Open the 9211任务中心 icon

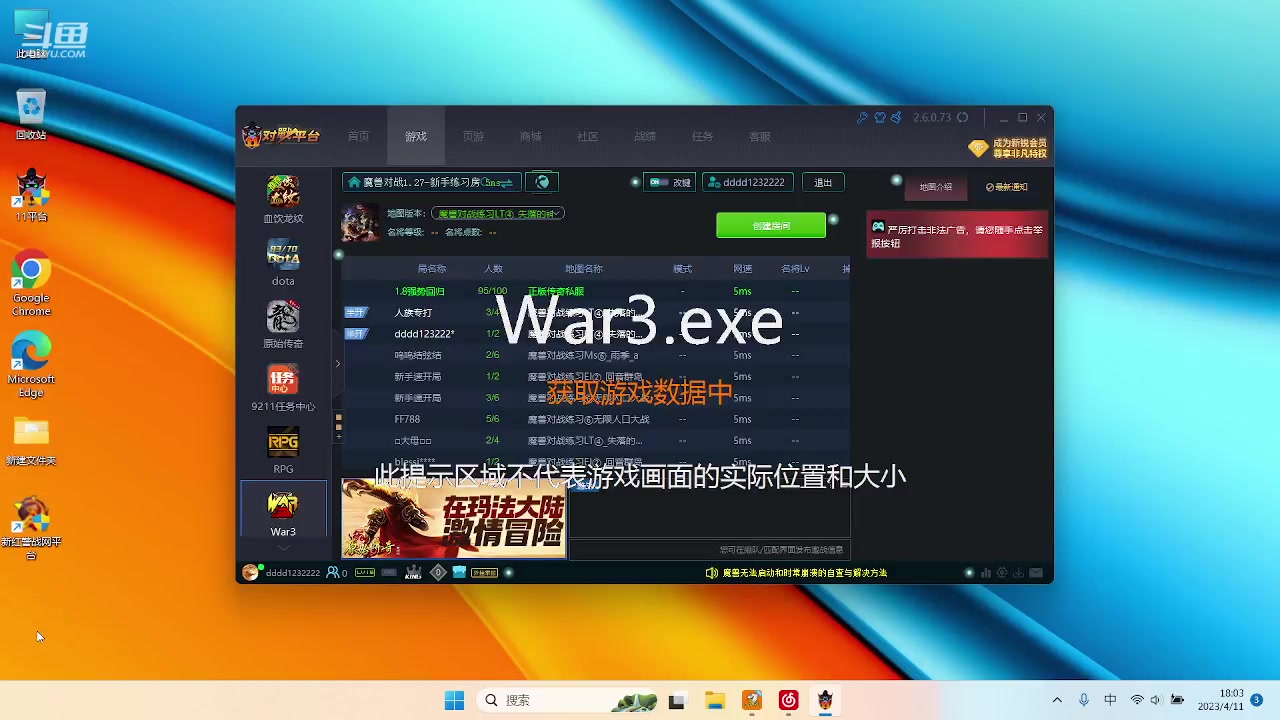pyautogui.click(x=283, y=388)
